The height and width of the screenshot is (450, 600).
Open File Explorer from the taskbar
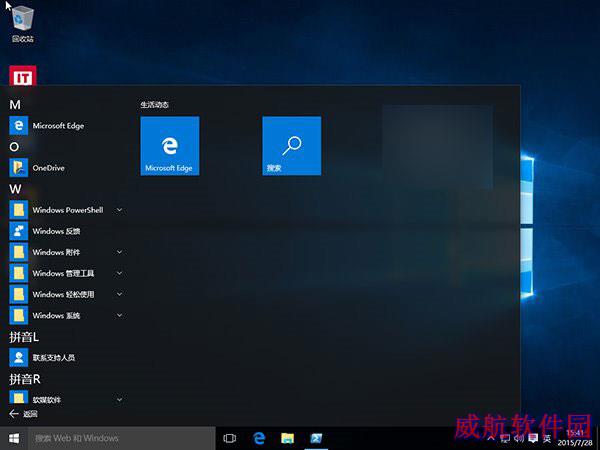coord(287,438)
